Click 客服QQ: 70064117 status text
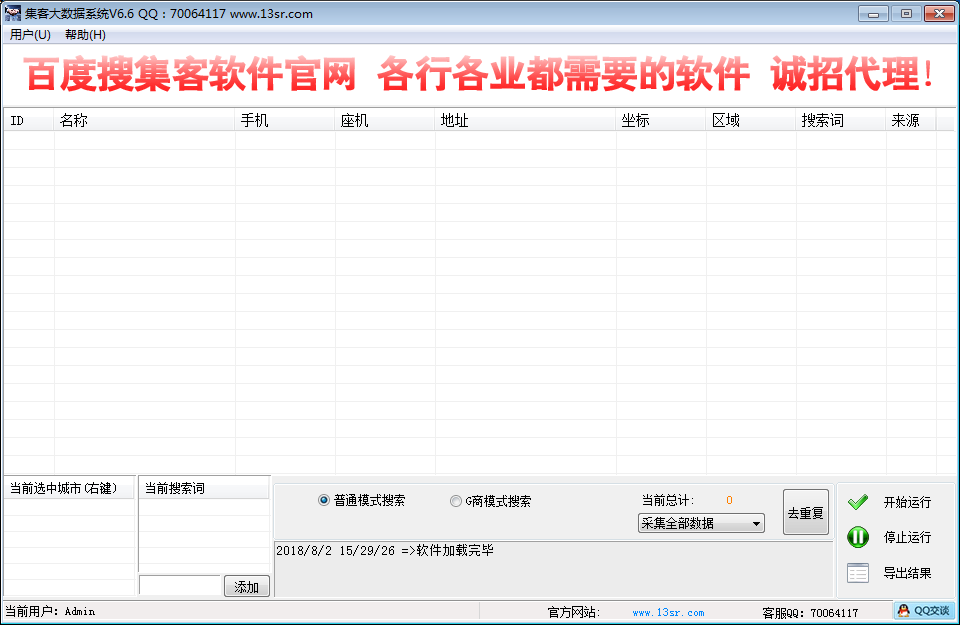Viewport: 960px width, 625px height. click(x=810, y=612)
